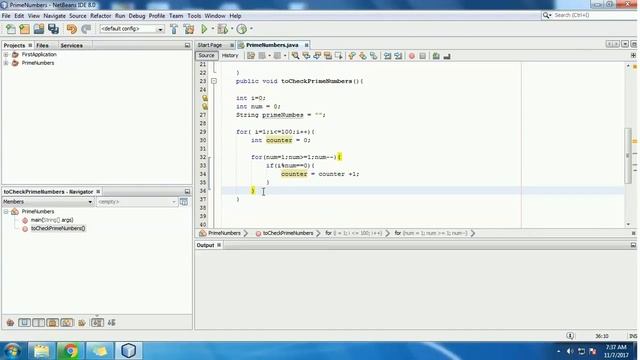Click the Debug Project toolbar icon
This screenshot has width=640, height=360.
click(x=222, y=29)
